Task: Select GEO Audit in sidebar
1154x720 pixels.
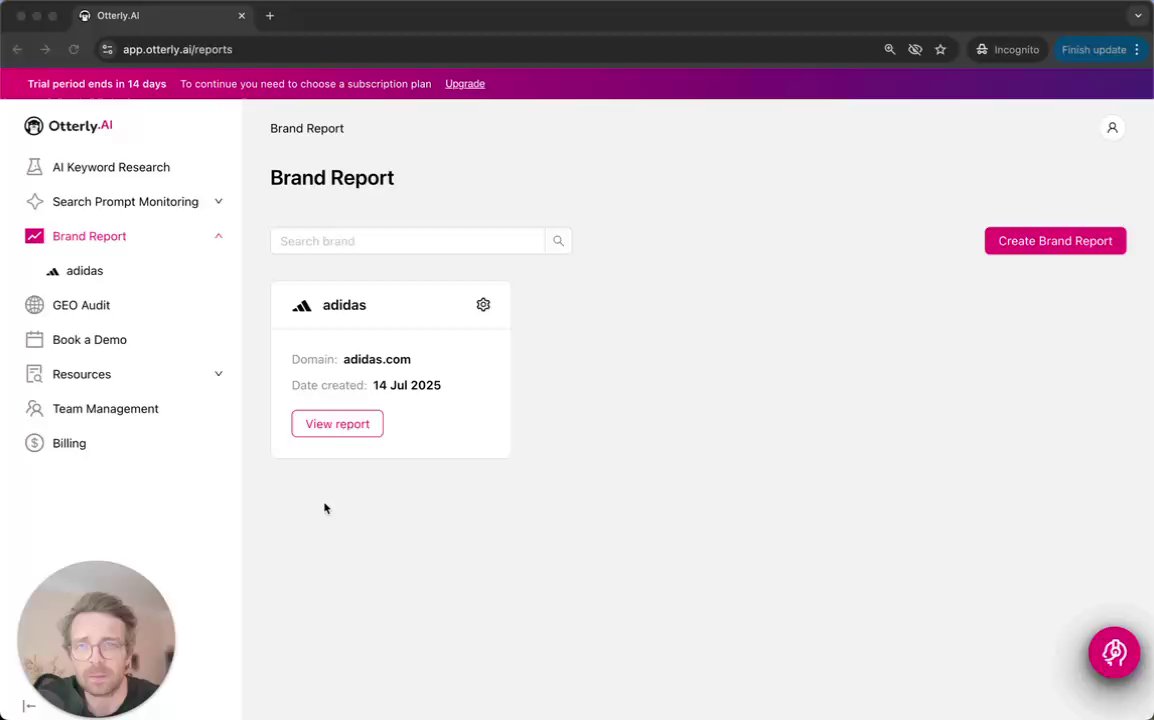Action: click(81, 305)
